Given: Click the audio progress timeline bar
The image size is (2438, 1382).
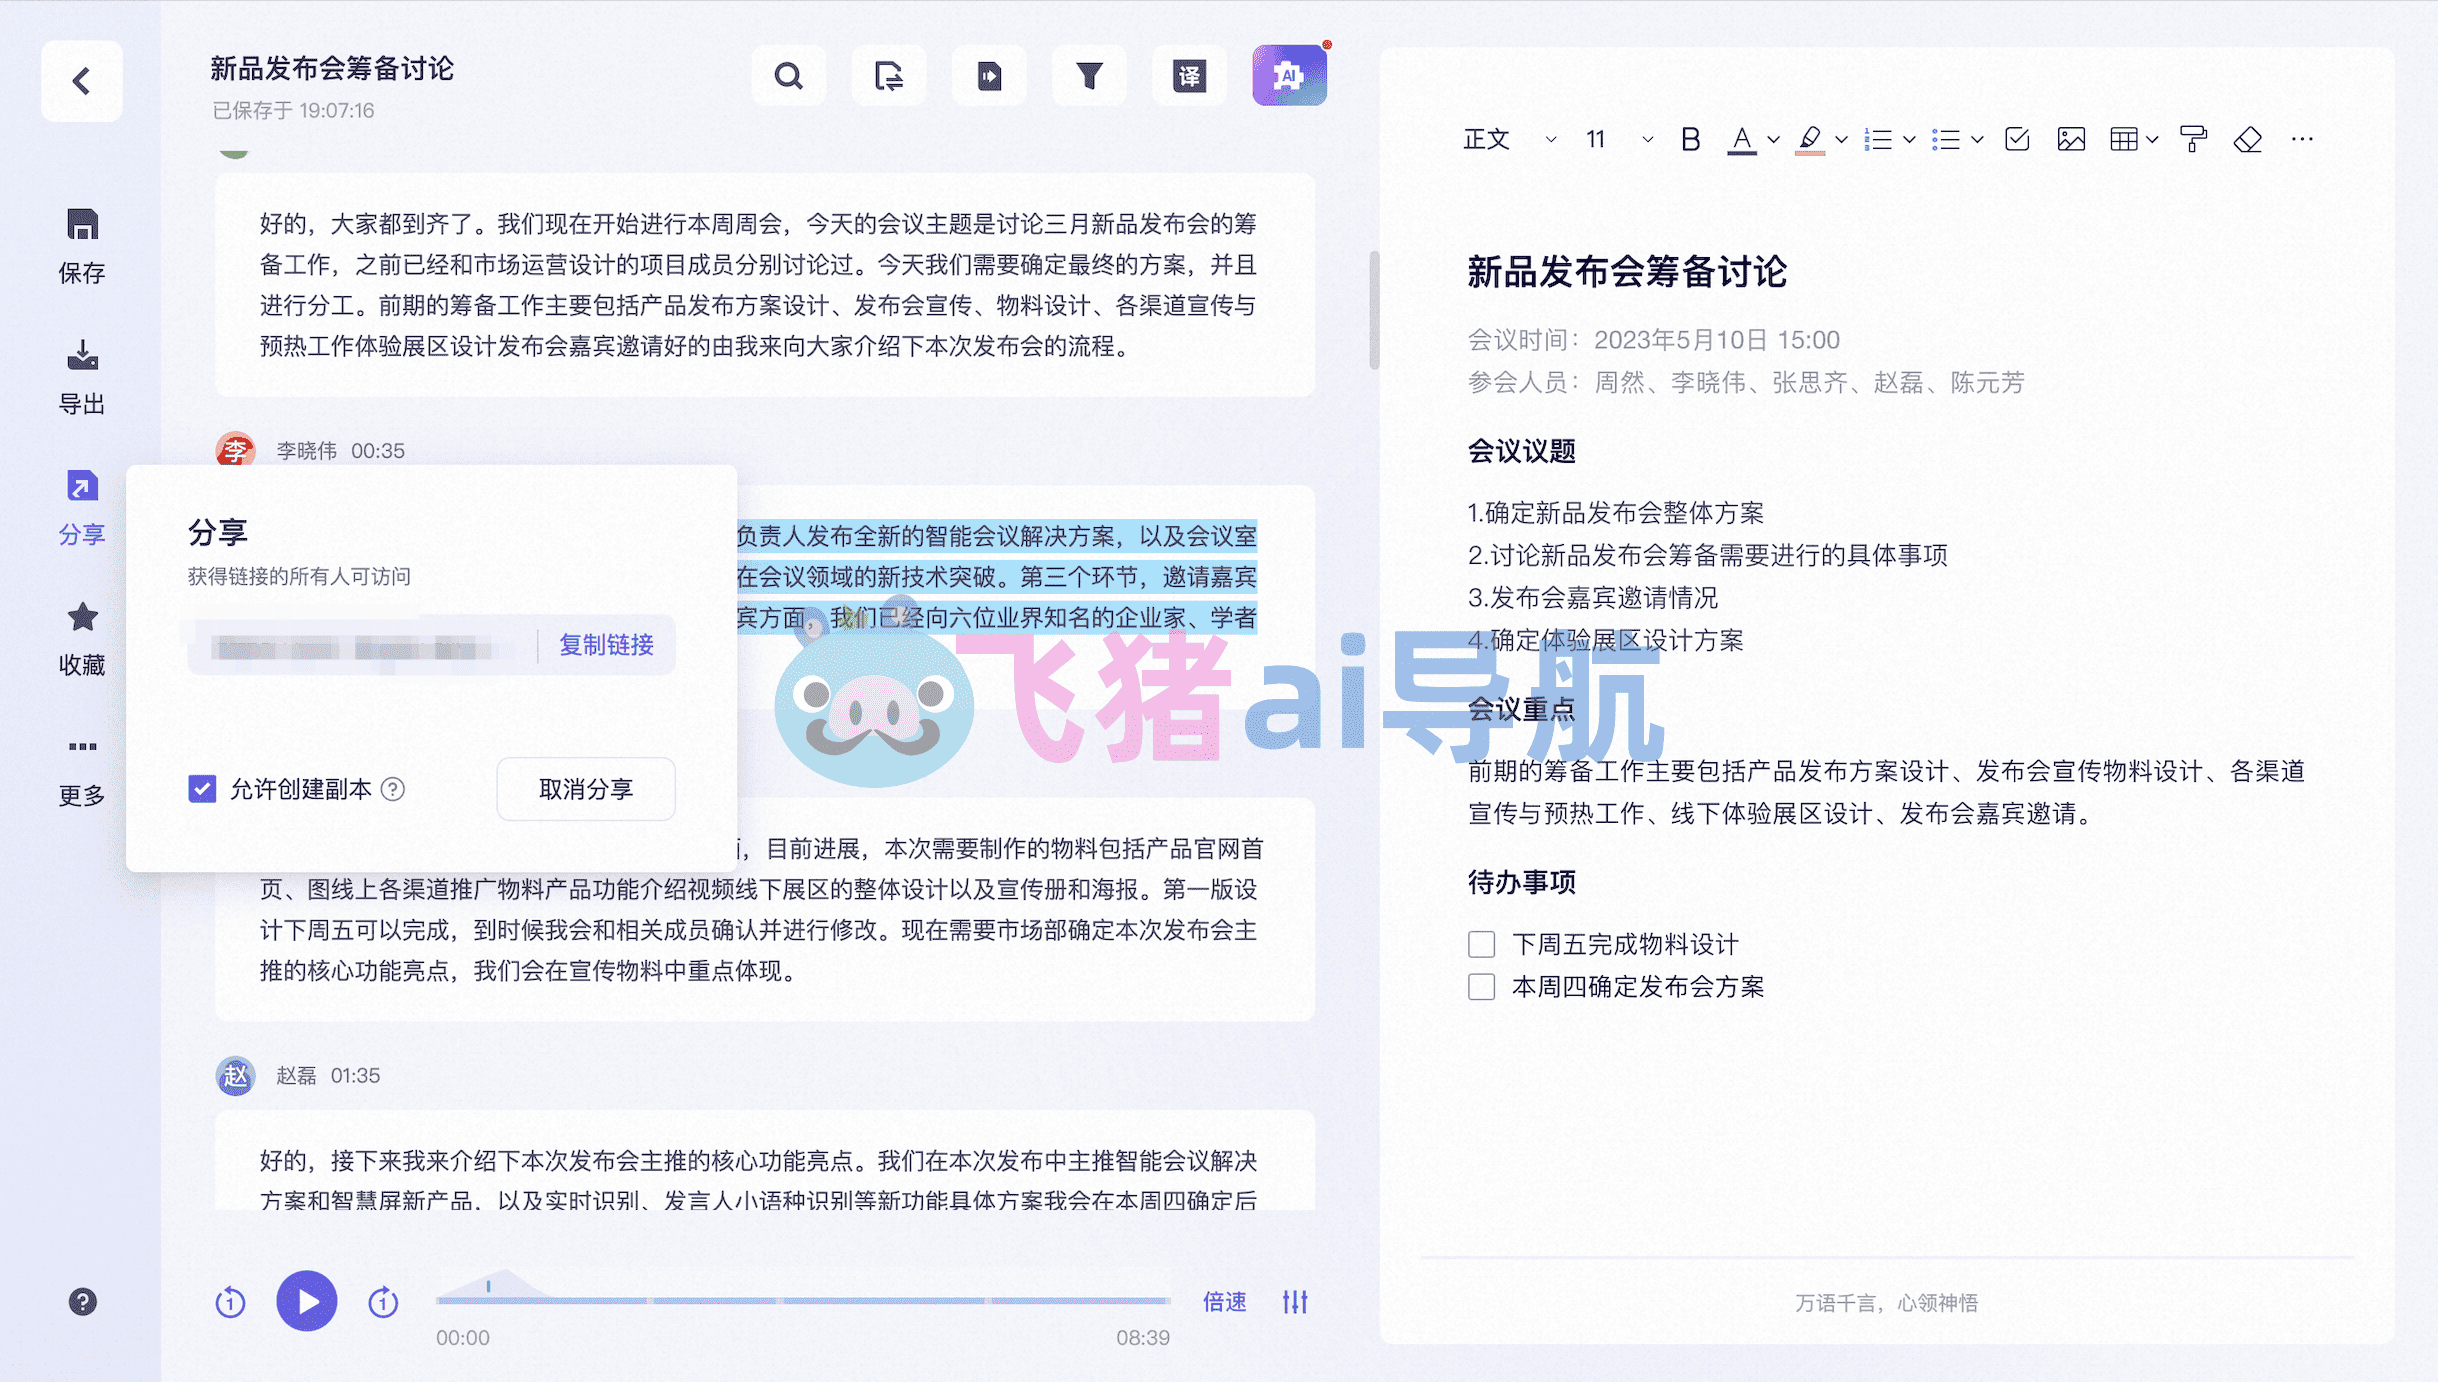Looking at the screenshot, I should coord(802,1300).
